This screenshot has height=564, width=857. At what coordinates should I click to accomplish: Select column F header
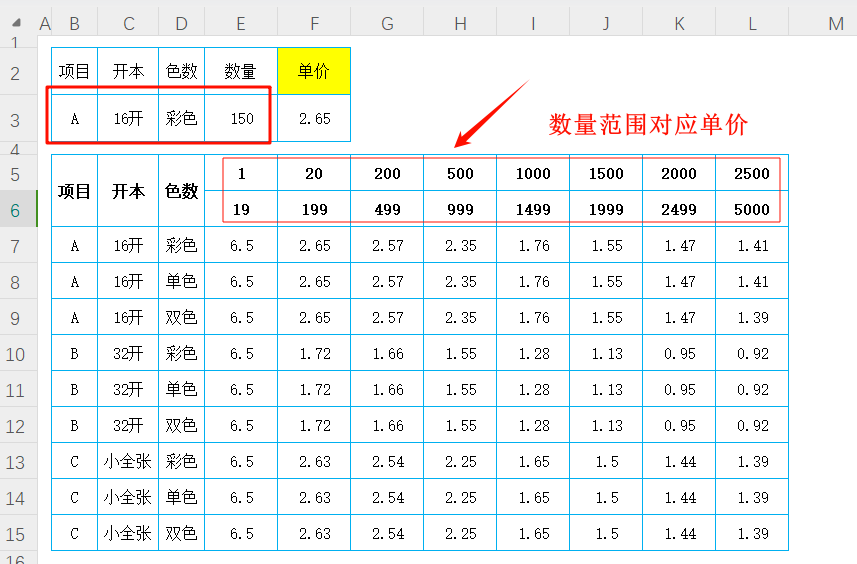click(314, 24)
